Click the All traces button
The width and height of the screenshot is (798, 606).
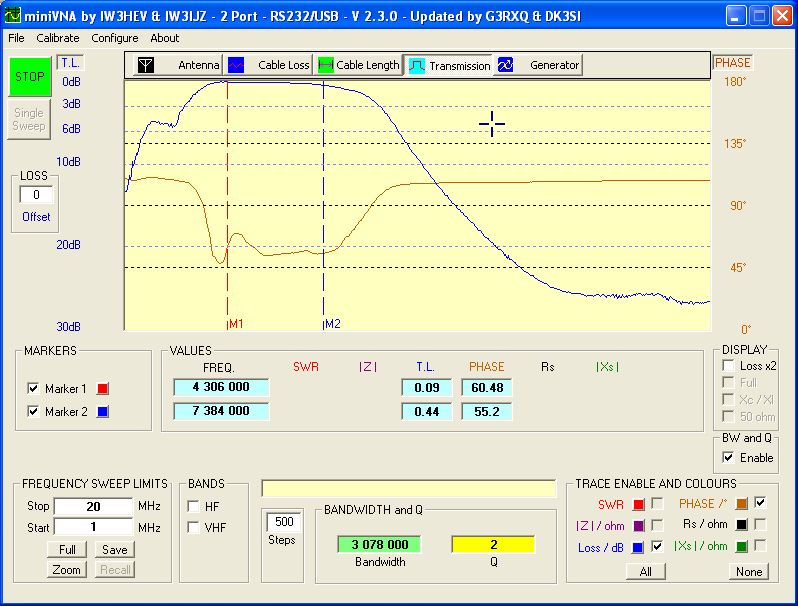coord(646,572)
